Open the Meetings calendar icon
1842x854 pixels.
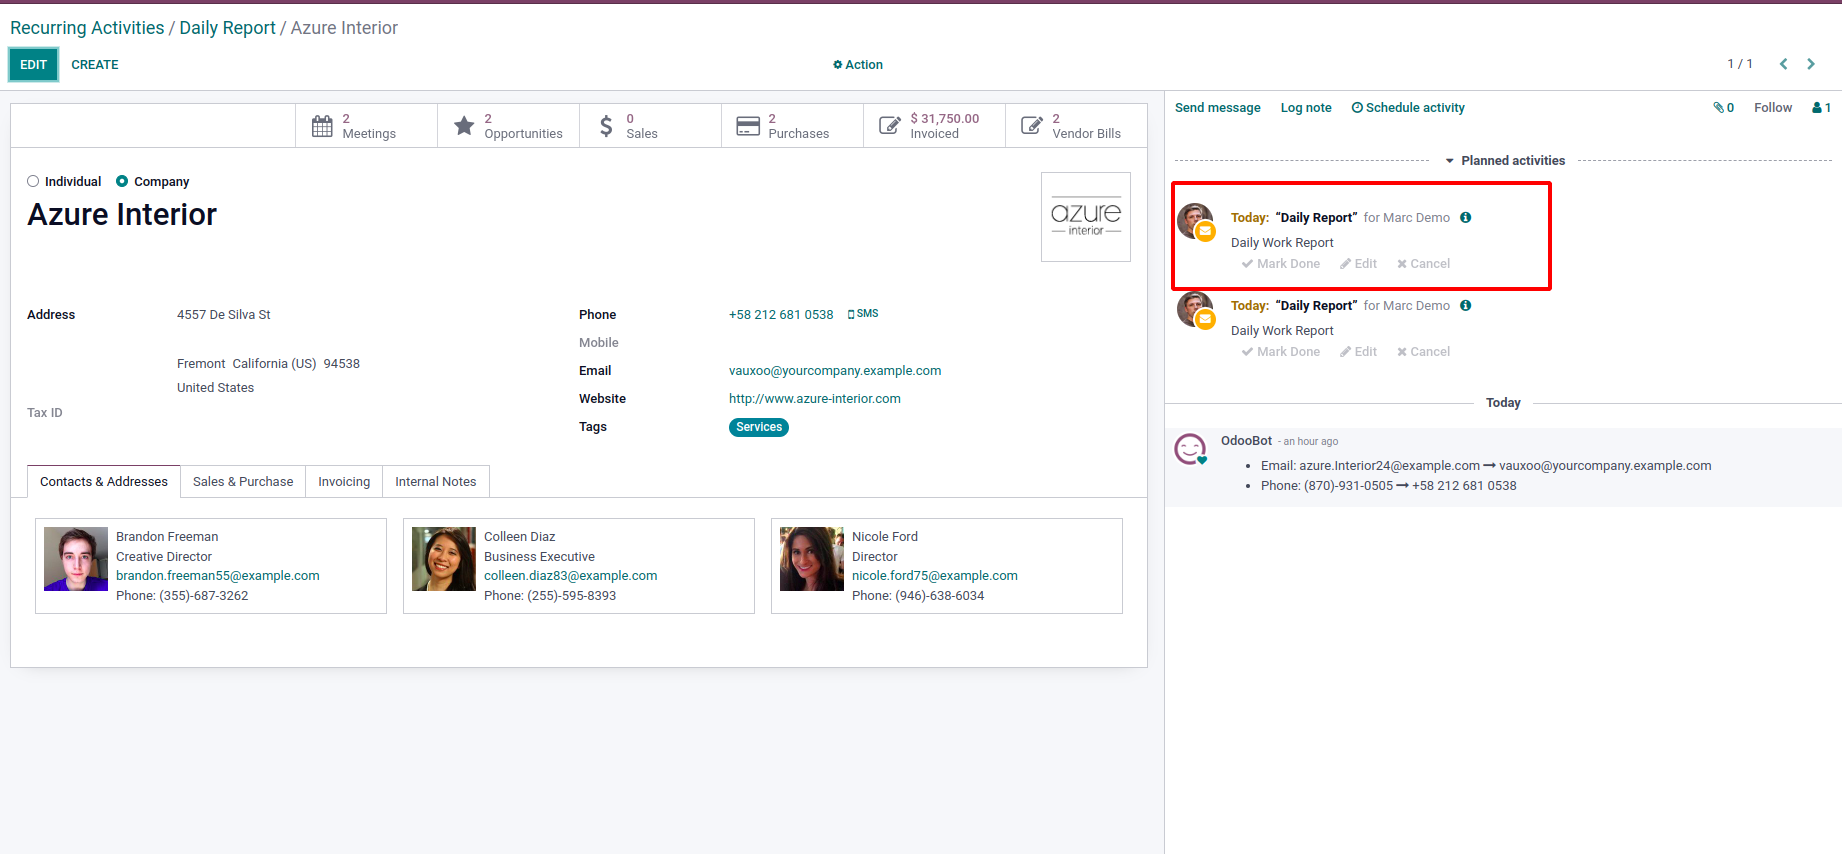pyautogui.click(x=322, y=126)
